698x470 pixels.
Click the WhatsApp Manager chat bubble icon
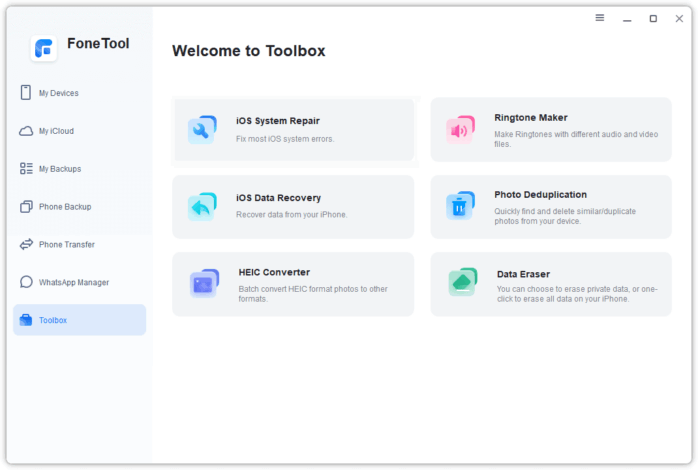tap(26, 282)
